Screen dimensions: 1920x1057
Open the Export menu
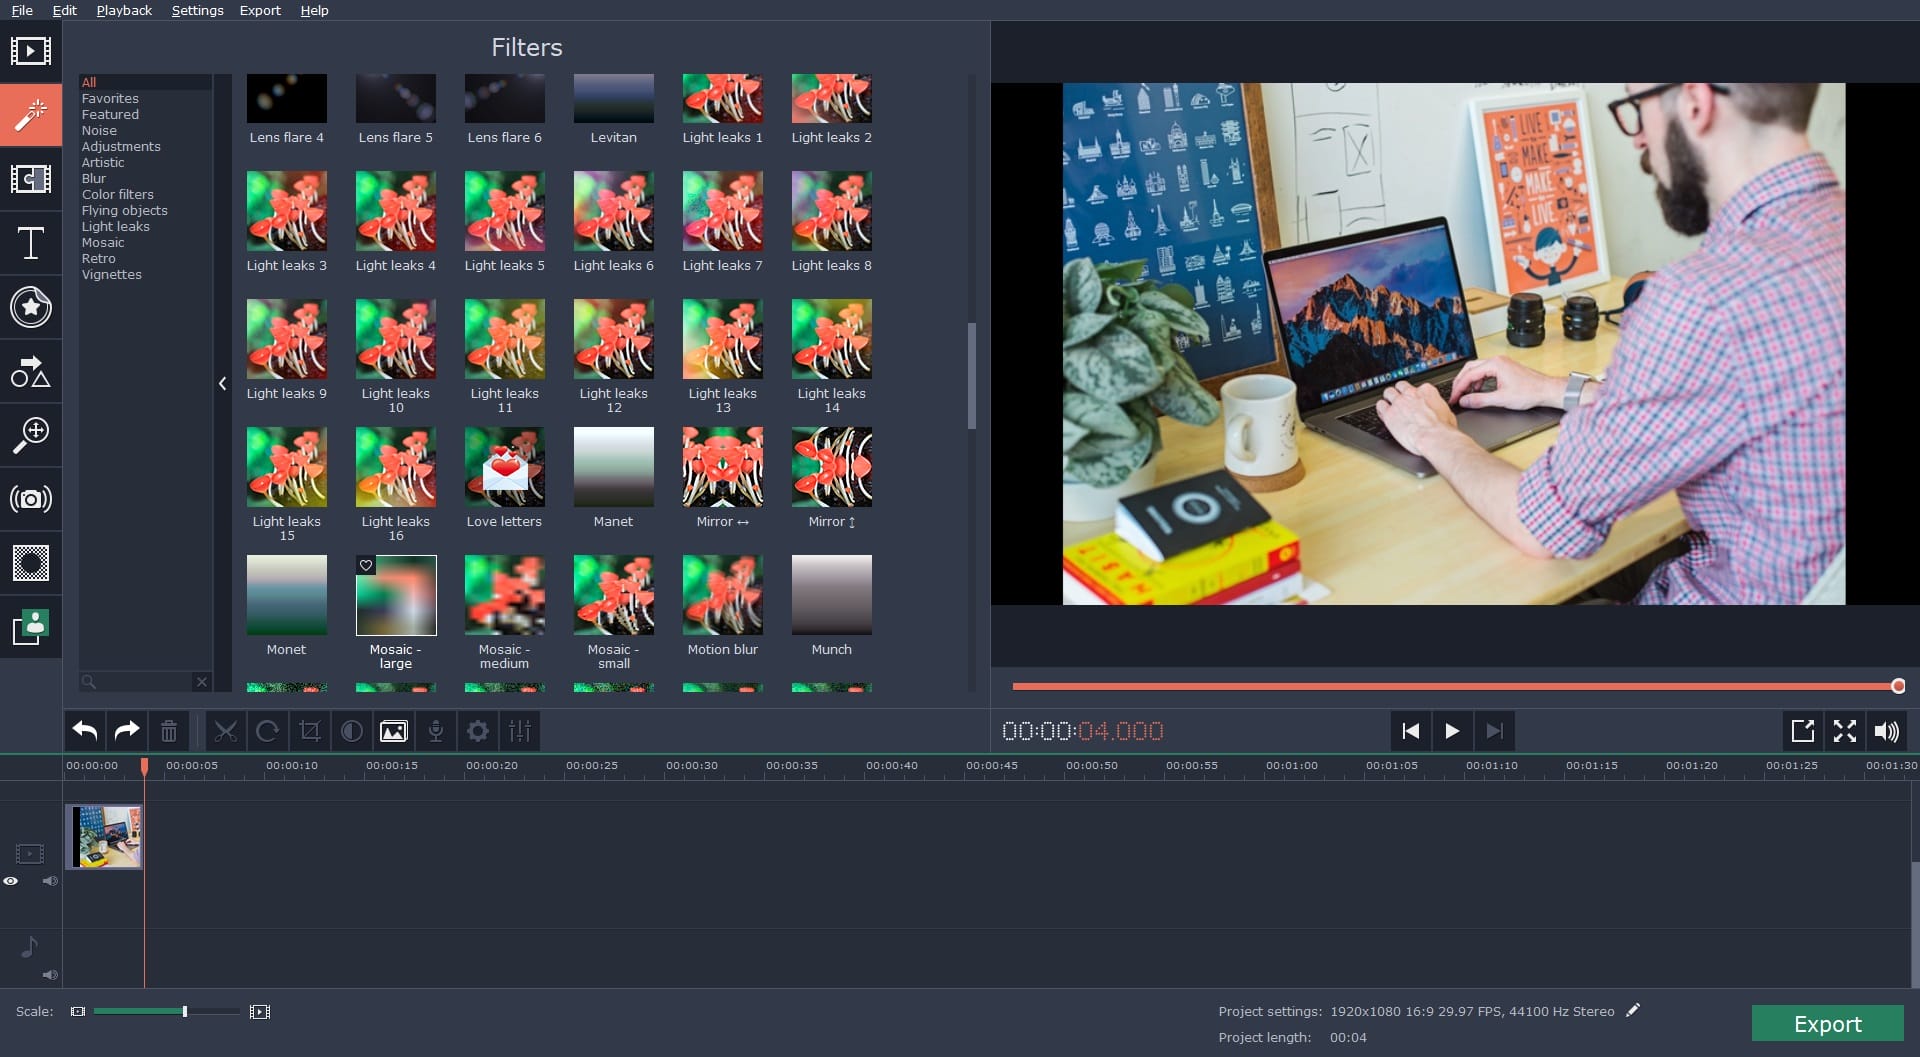259,10
